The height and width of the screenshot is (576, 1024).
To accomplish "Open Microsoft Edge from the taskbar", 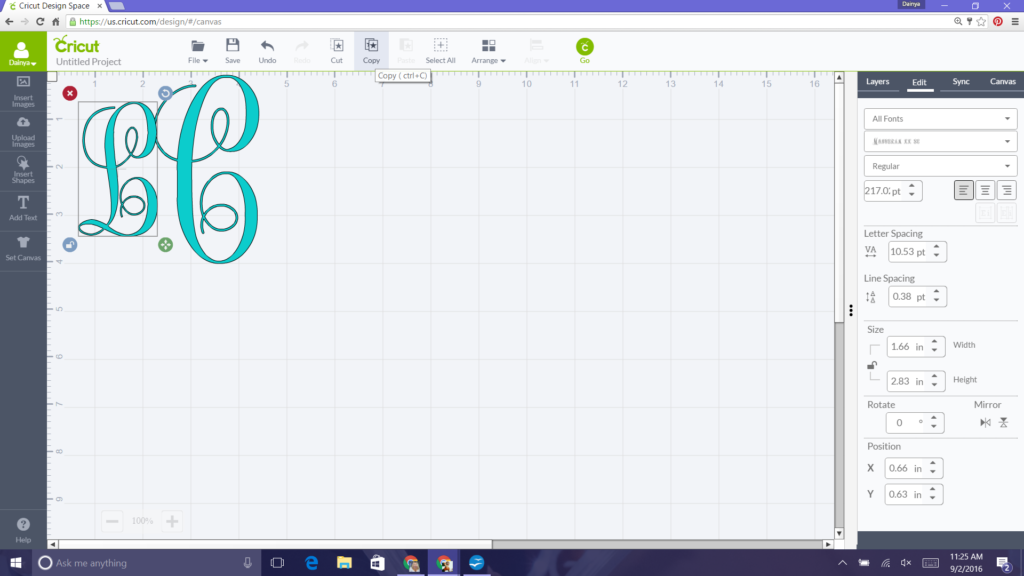I will tap(312, 563).
